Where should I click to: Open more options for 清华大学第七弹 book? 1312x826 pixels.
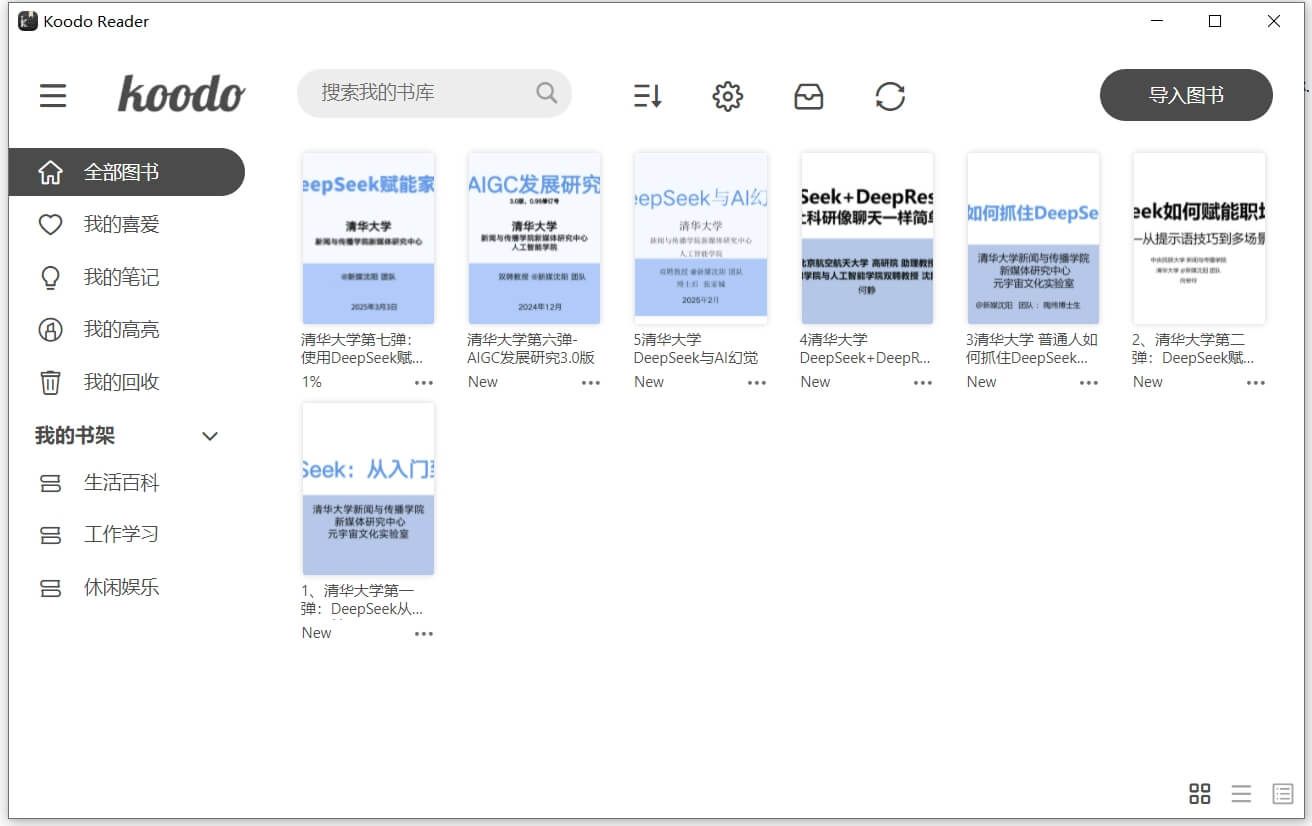(x=423, y=382)
